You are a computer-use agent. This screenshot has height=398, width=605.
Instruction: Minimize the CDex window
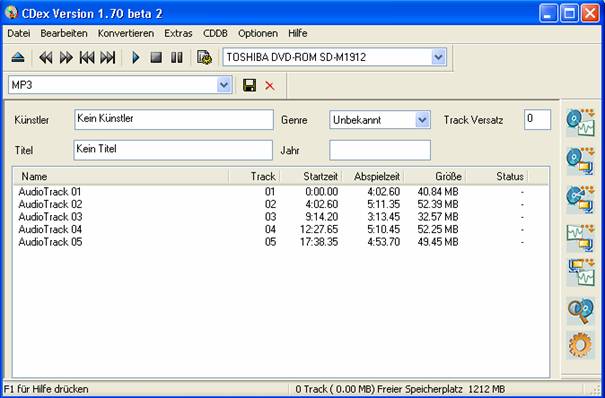click(x=548, y=13)
